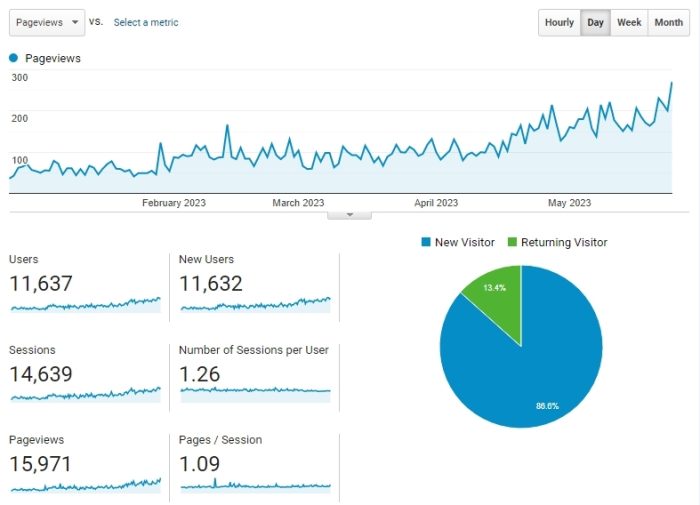The image size is (700, 505).
Task: Click the blue Pageviews legend dot
Action: click(13, 58)
